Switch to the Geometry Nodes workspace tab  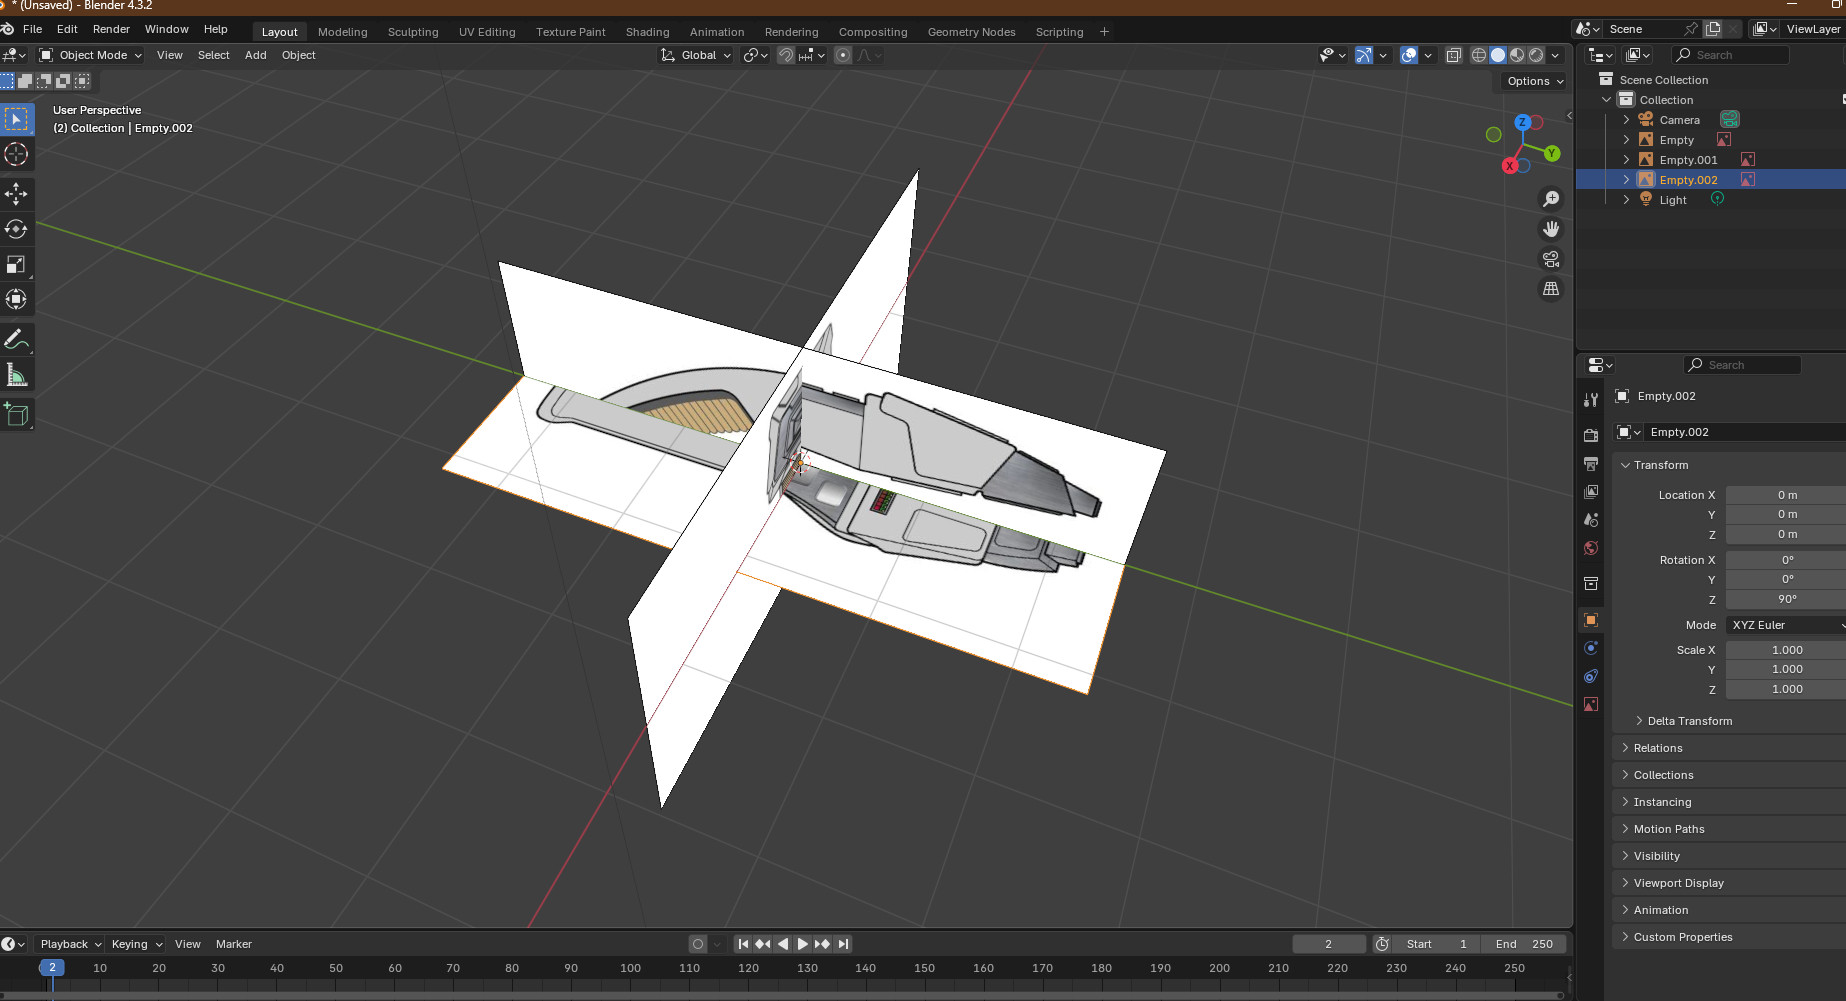point(971,32)
